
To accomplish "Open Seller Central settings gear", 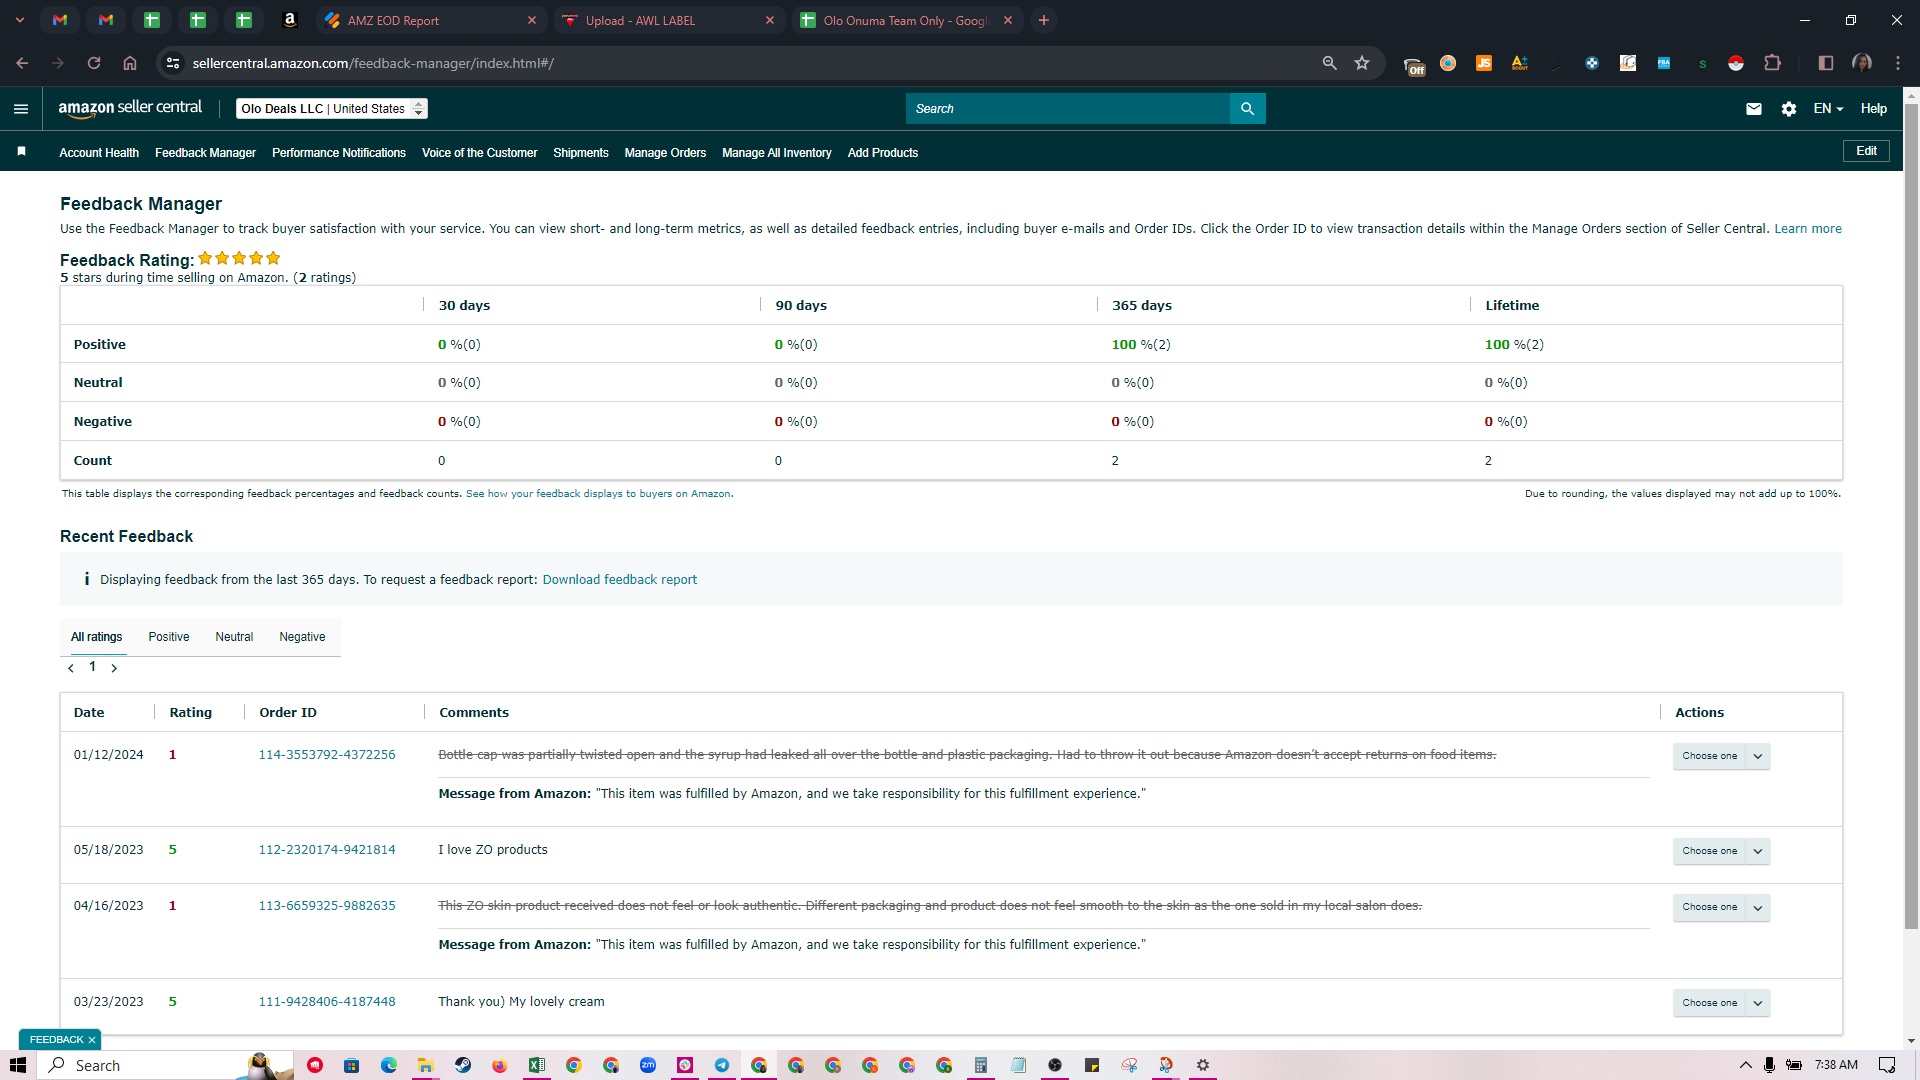I will tap(1789, 109).
